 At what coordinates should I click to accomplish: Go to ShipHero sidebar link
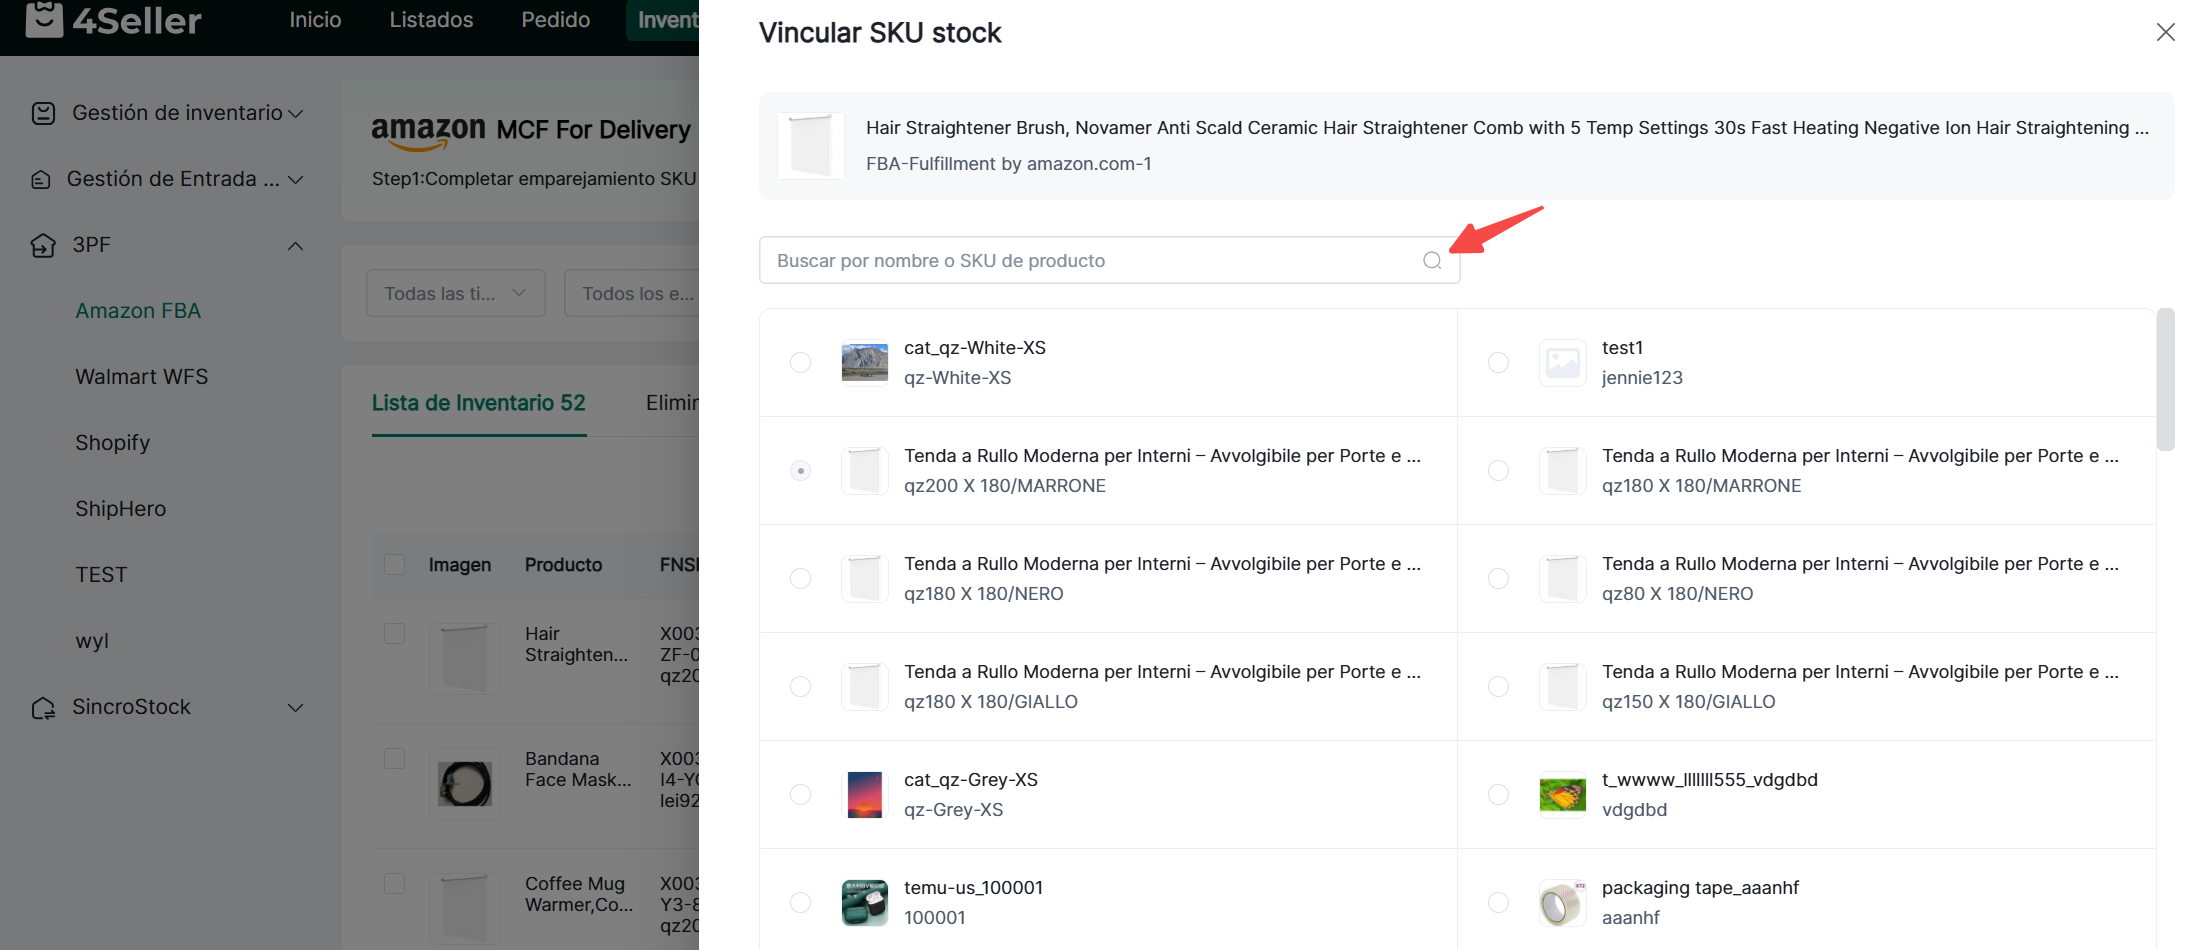click(x=120, y=509)
